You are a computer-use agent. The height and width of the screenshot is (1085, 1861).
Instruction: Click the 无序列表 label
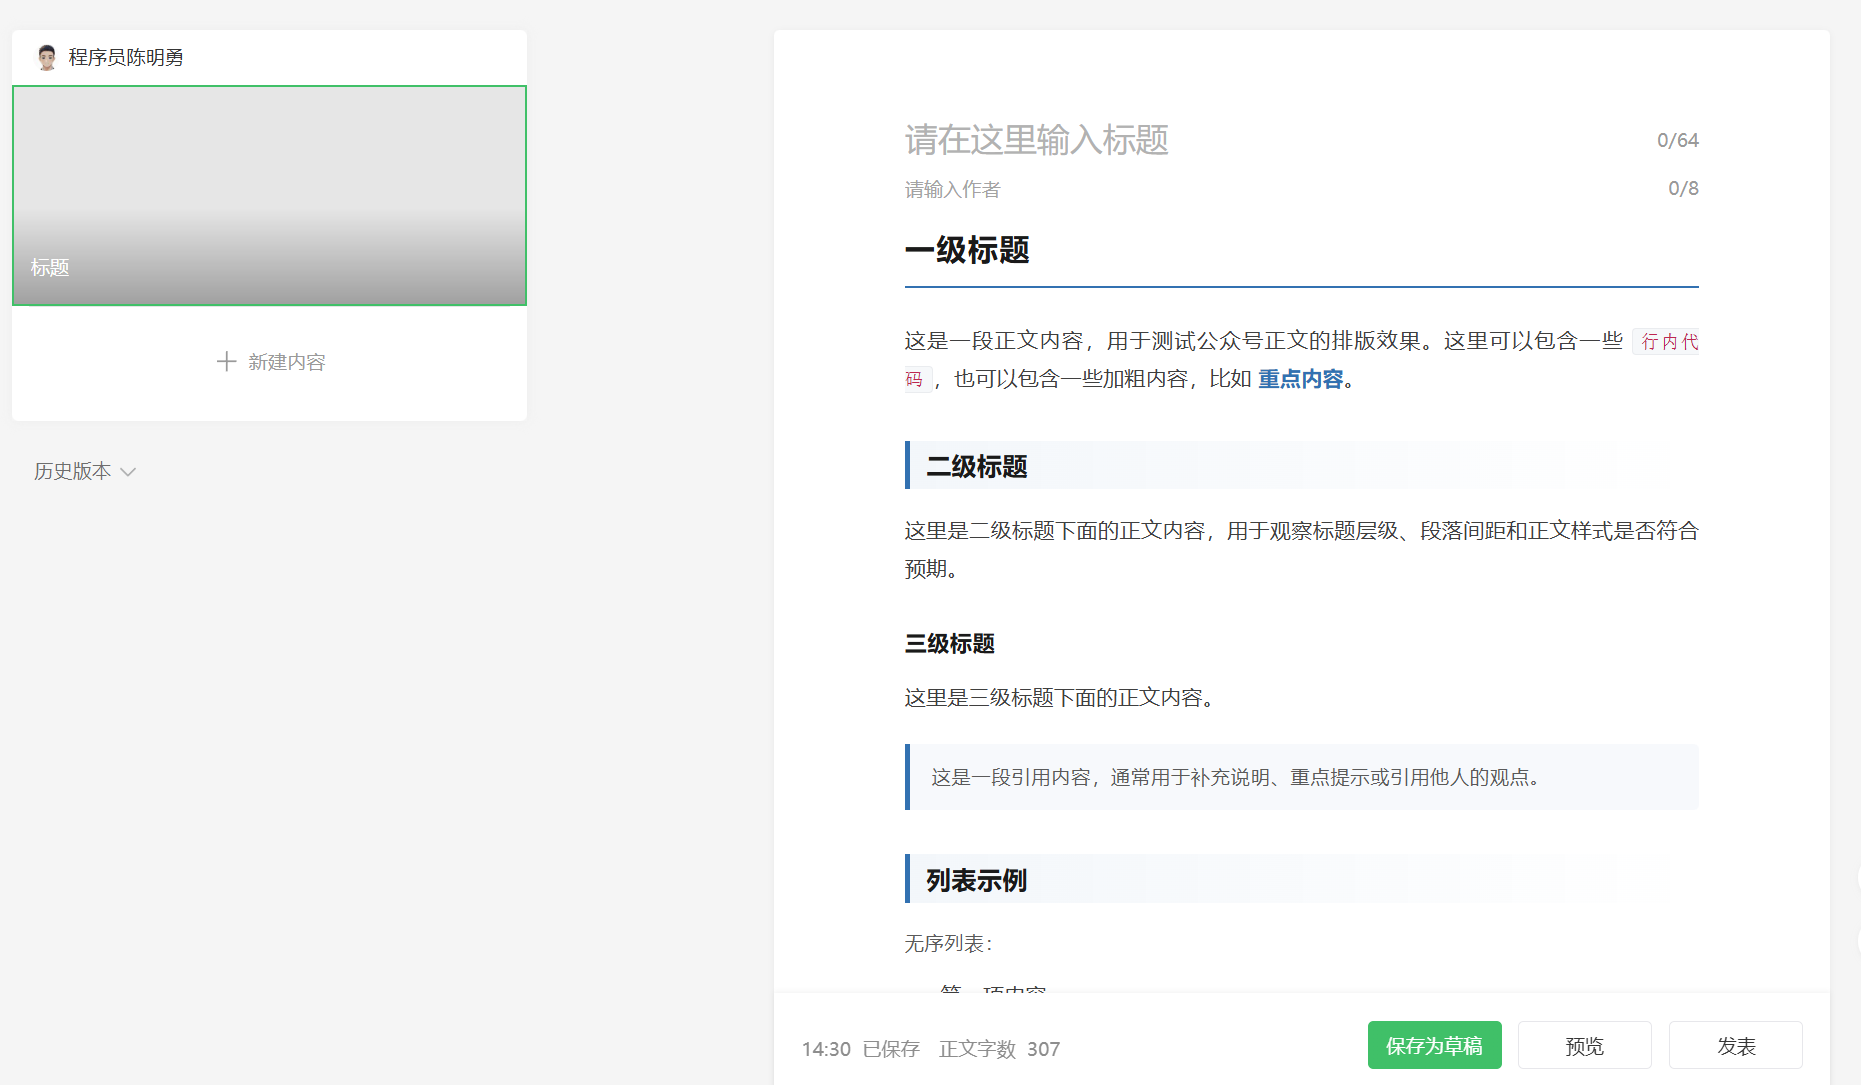[x=948, y=943]
